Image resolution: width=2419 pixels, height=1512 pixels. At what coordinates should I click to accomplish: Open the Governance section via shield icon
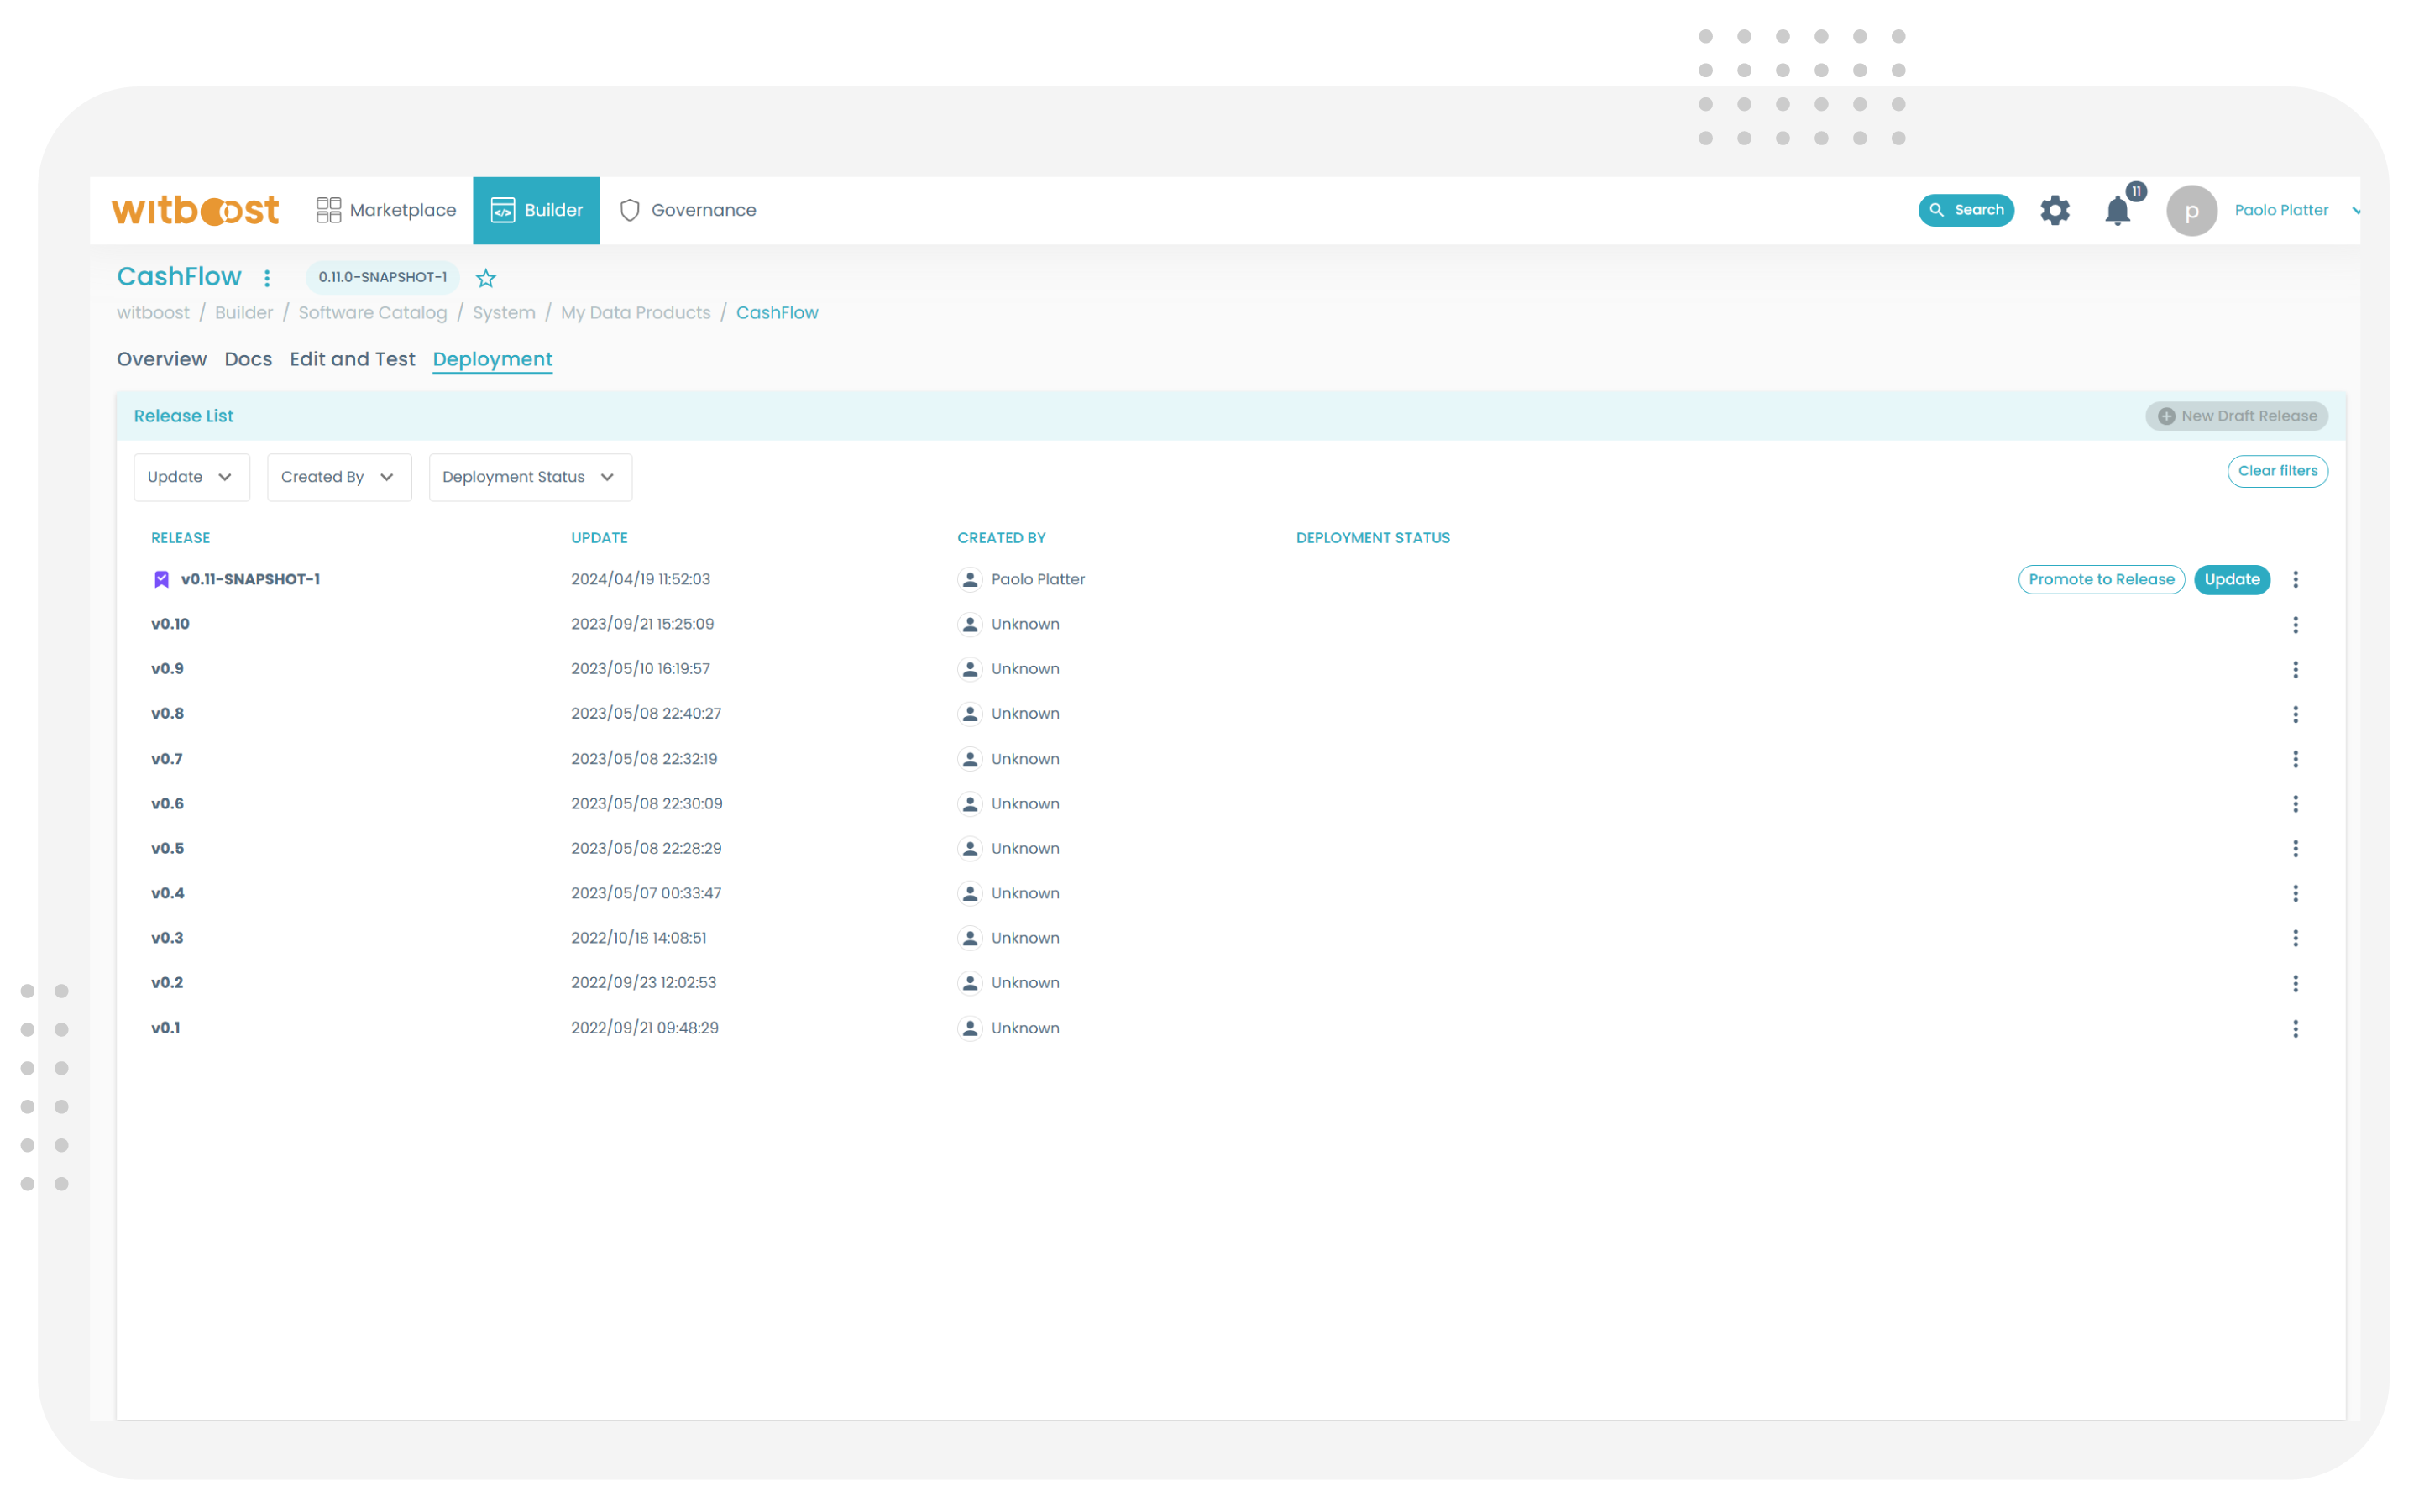pos(629,210)
